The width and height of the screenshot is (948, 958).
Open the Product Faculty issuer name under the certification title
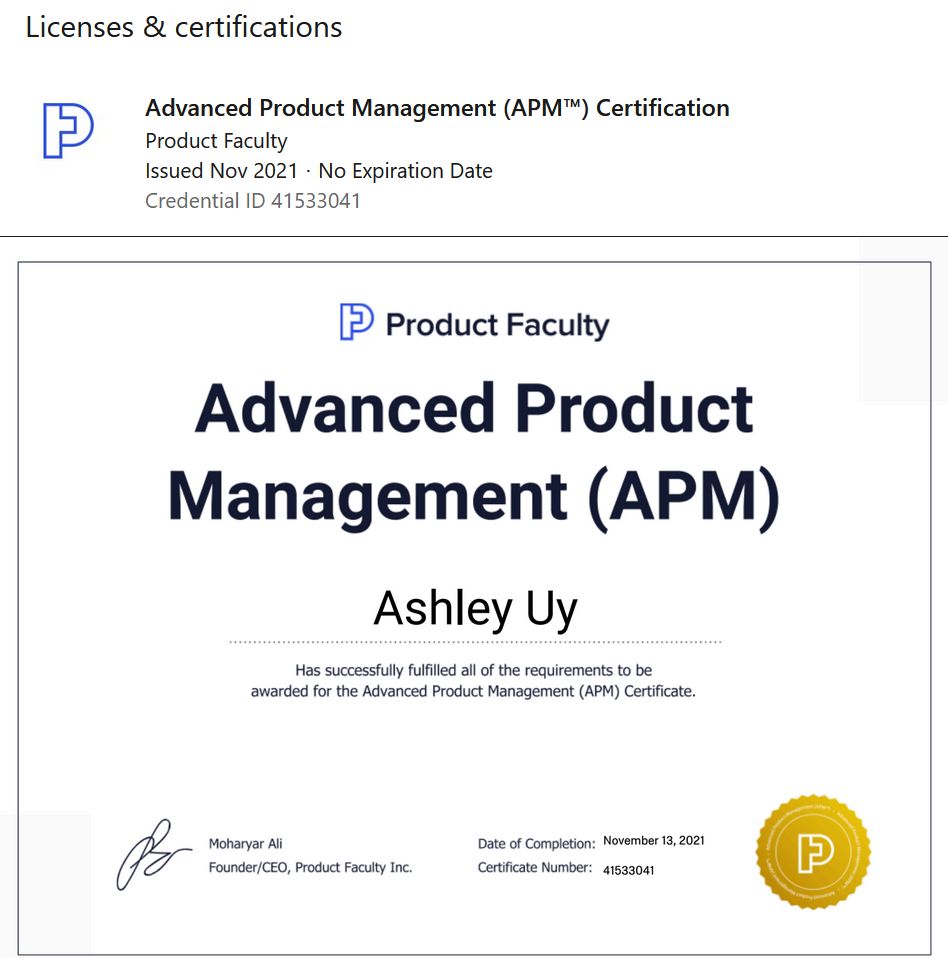point(216,141)
